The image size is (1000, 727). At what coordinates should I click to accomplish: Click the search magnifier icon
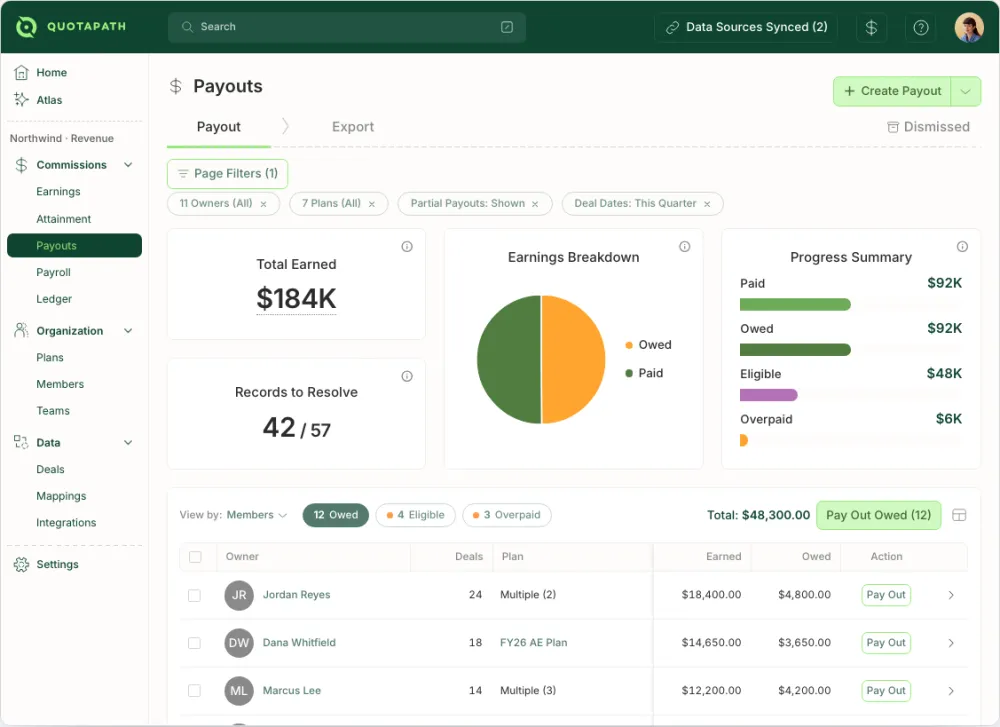(x=187, y=27)
